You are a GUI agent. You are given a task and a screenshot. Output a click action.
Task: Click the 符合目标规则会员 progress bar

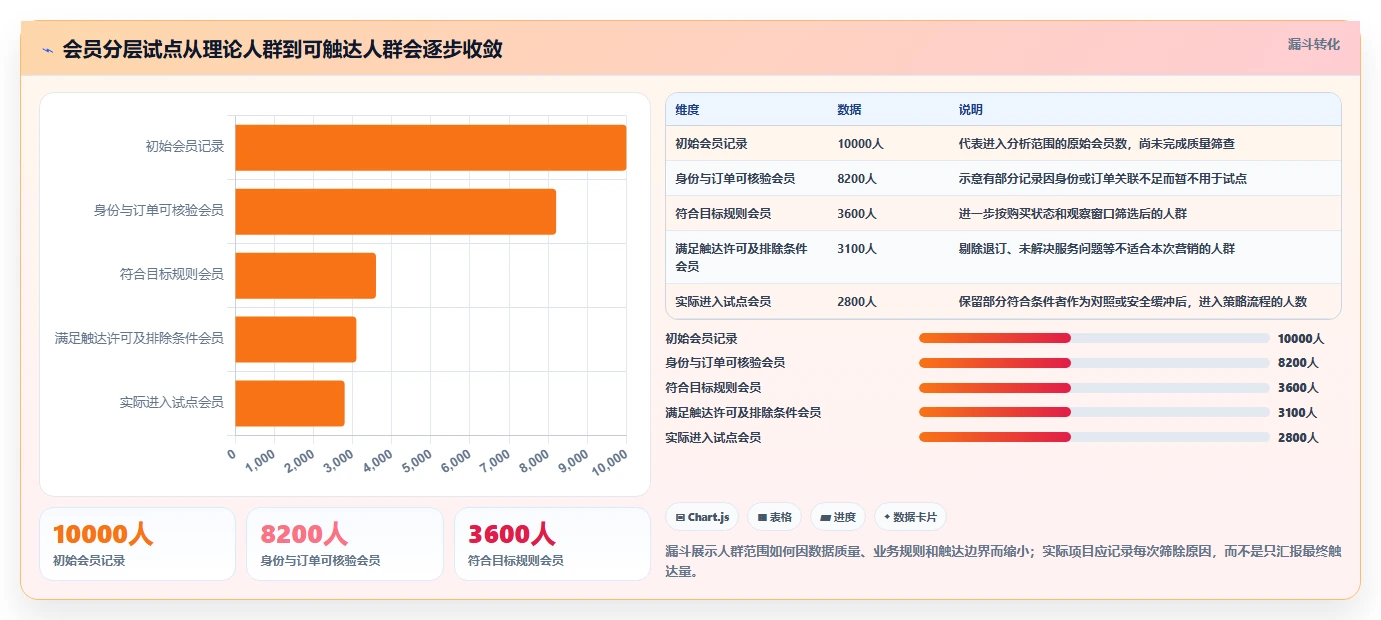tap(1094, 388)
